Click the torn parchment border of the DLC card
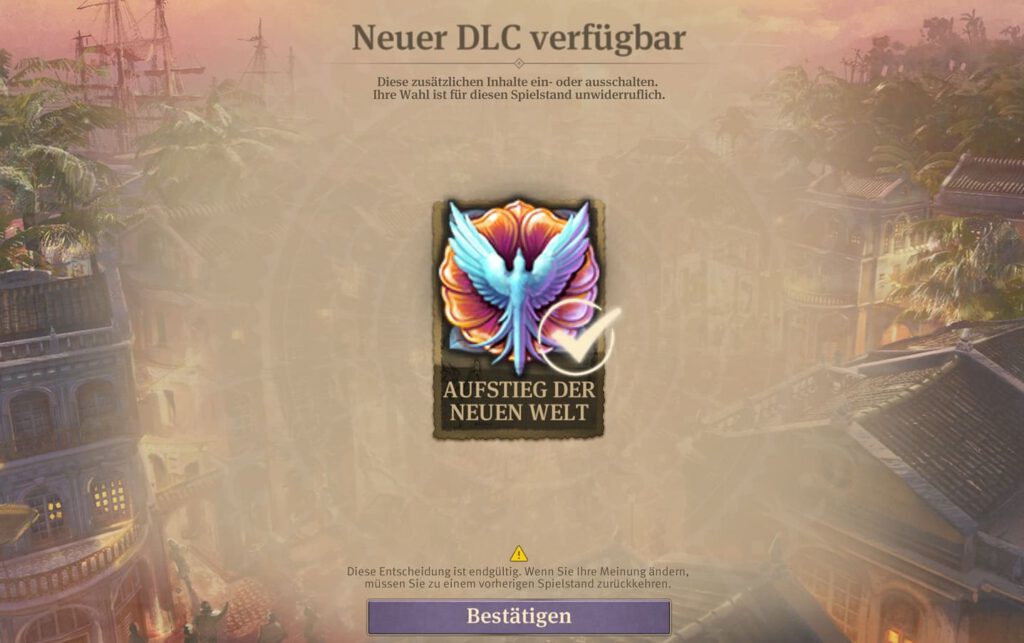 (434, 319)
